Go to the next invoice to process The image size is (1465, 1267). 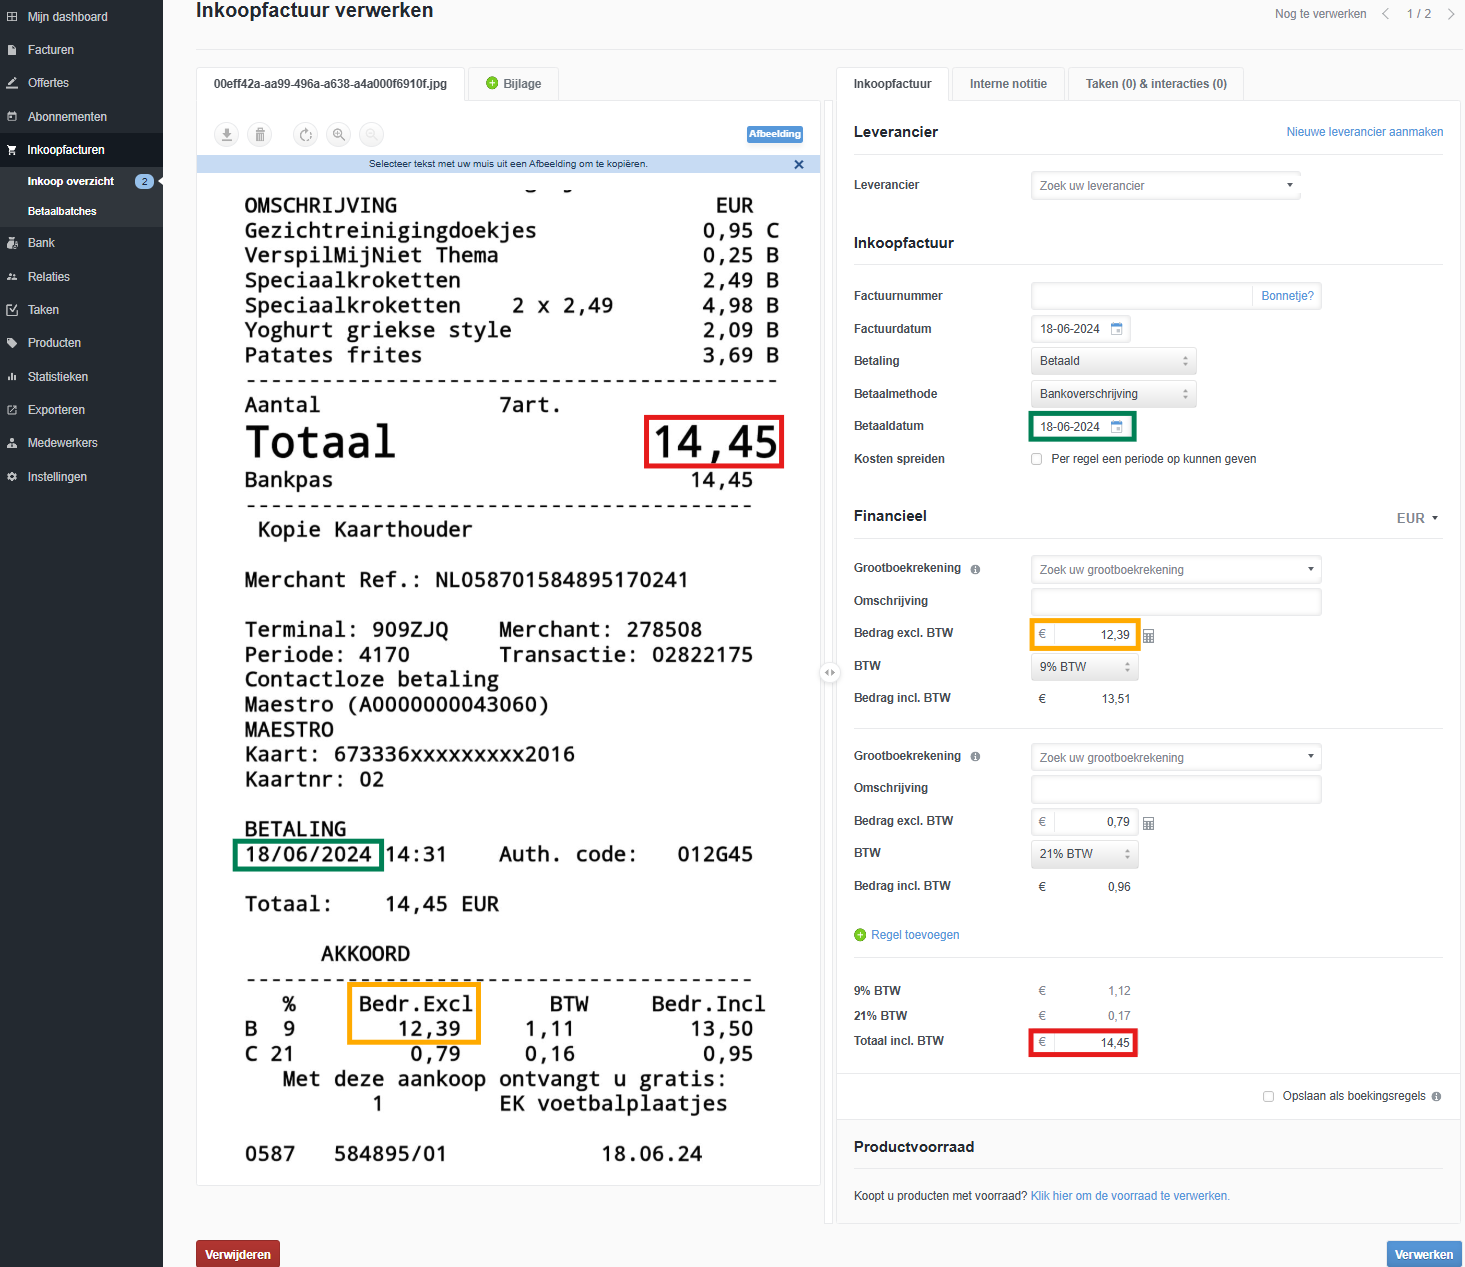pos(1450,14)
